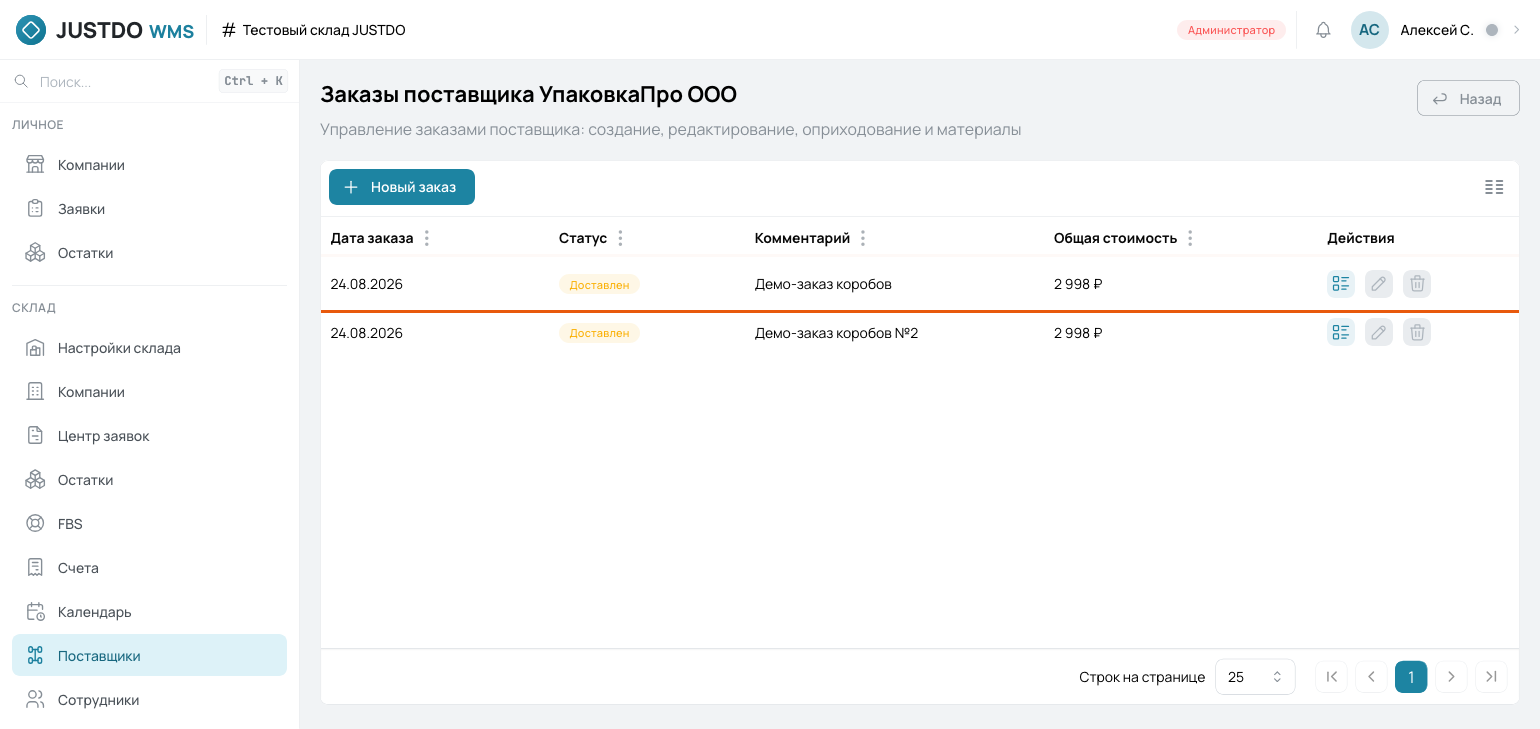
Task: Select Поставщики in the sidebar
Action: pos(150,655)
